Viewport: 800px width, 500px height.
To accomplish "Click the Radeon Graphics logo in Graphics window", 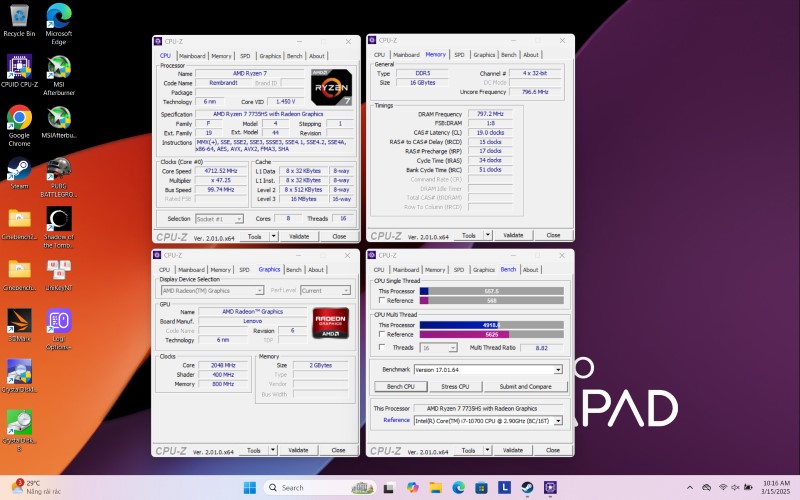I will 331,323.
